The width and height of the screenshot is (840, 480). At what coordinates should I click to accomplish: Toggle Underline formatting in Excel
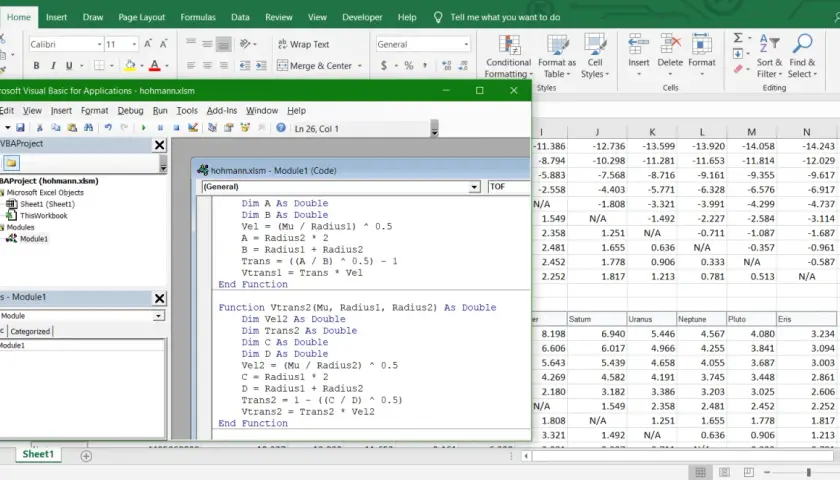[x=69, y=65]
